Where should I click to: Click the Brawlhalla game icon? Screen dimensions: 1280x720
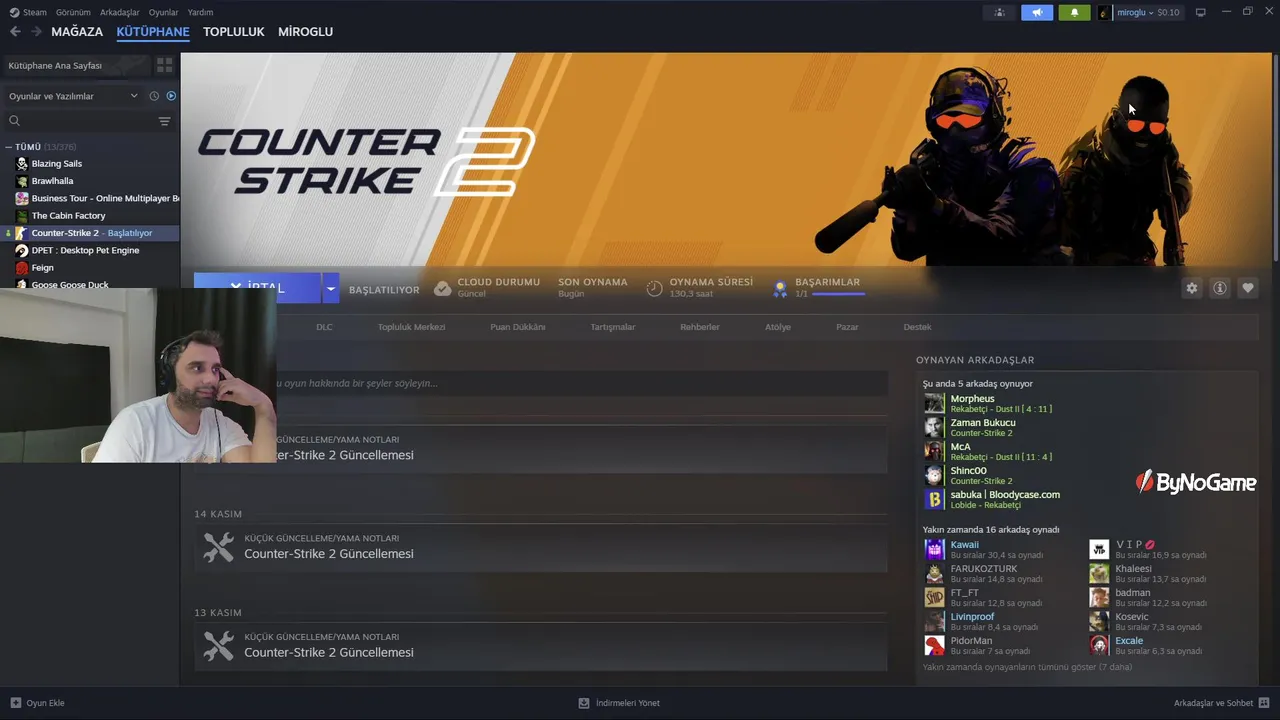22,181
